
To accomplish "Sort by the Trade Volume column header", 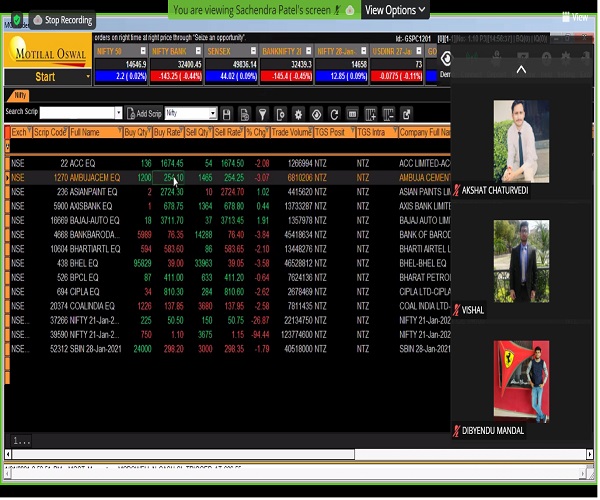I will click(x=292, y=132).
